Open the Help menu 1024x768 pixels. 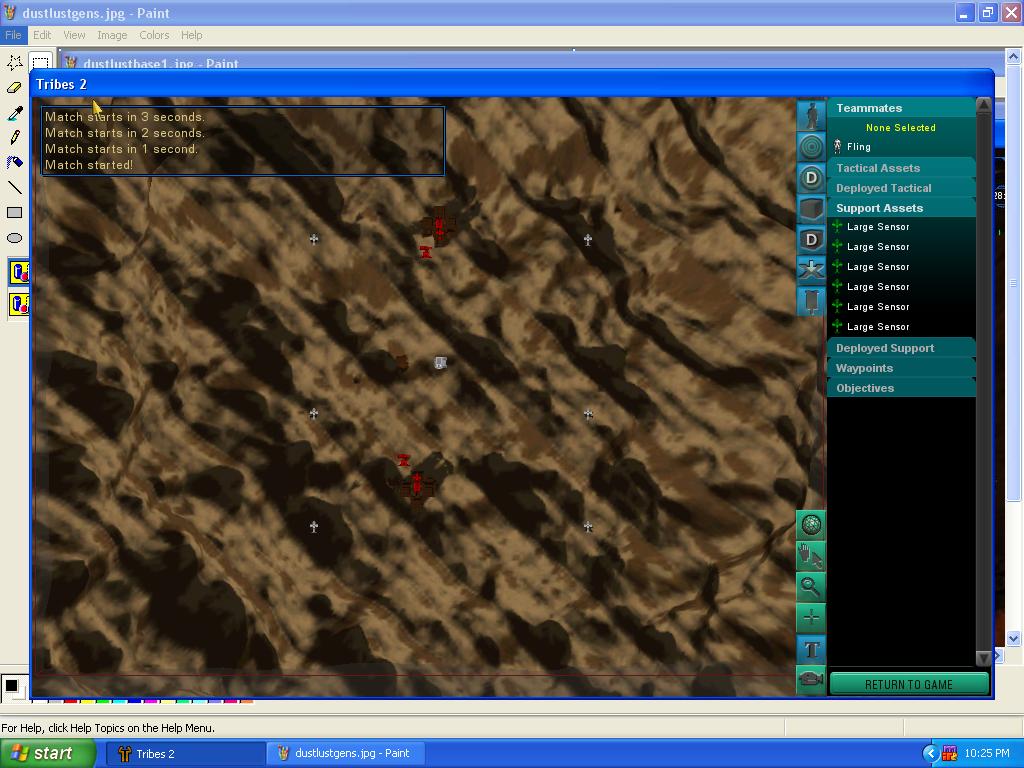191,35
